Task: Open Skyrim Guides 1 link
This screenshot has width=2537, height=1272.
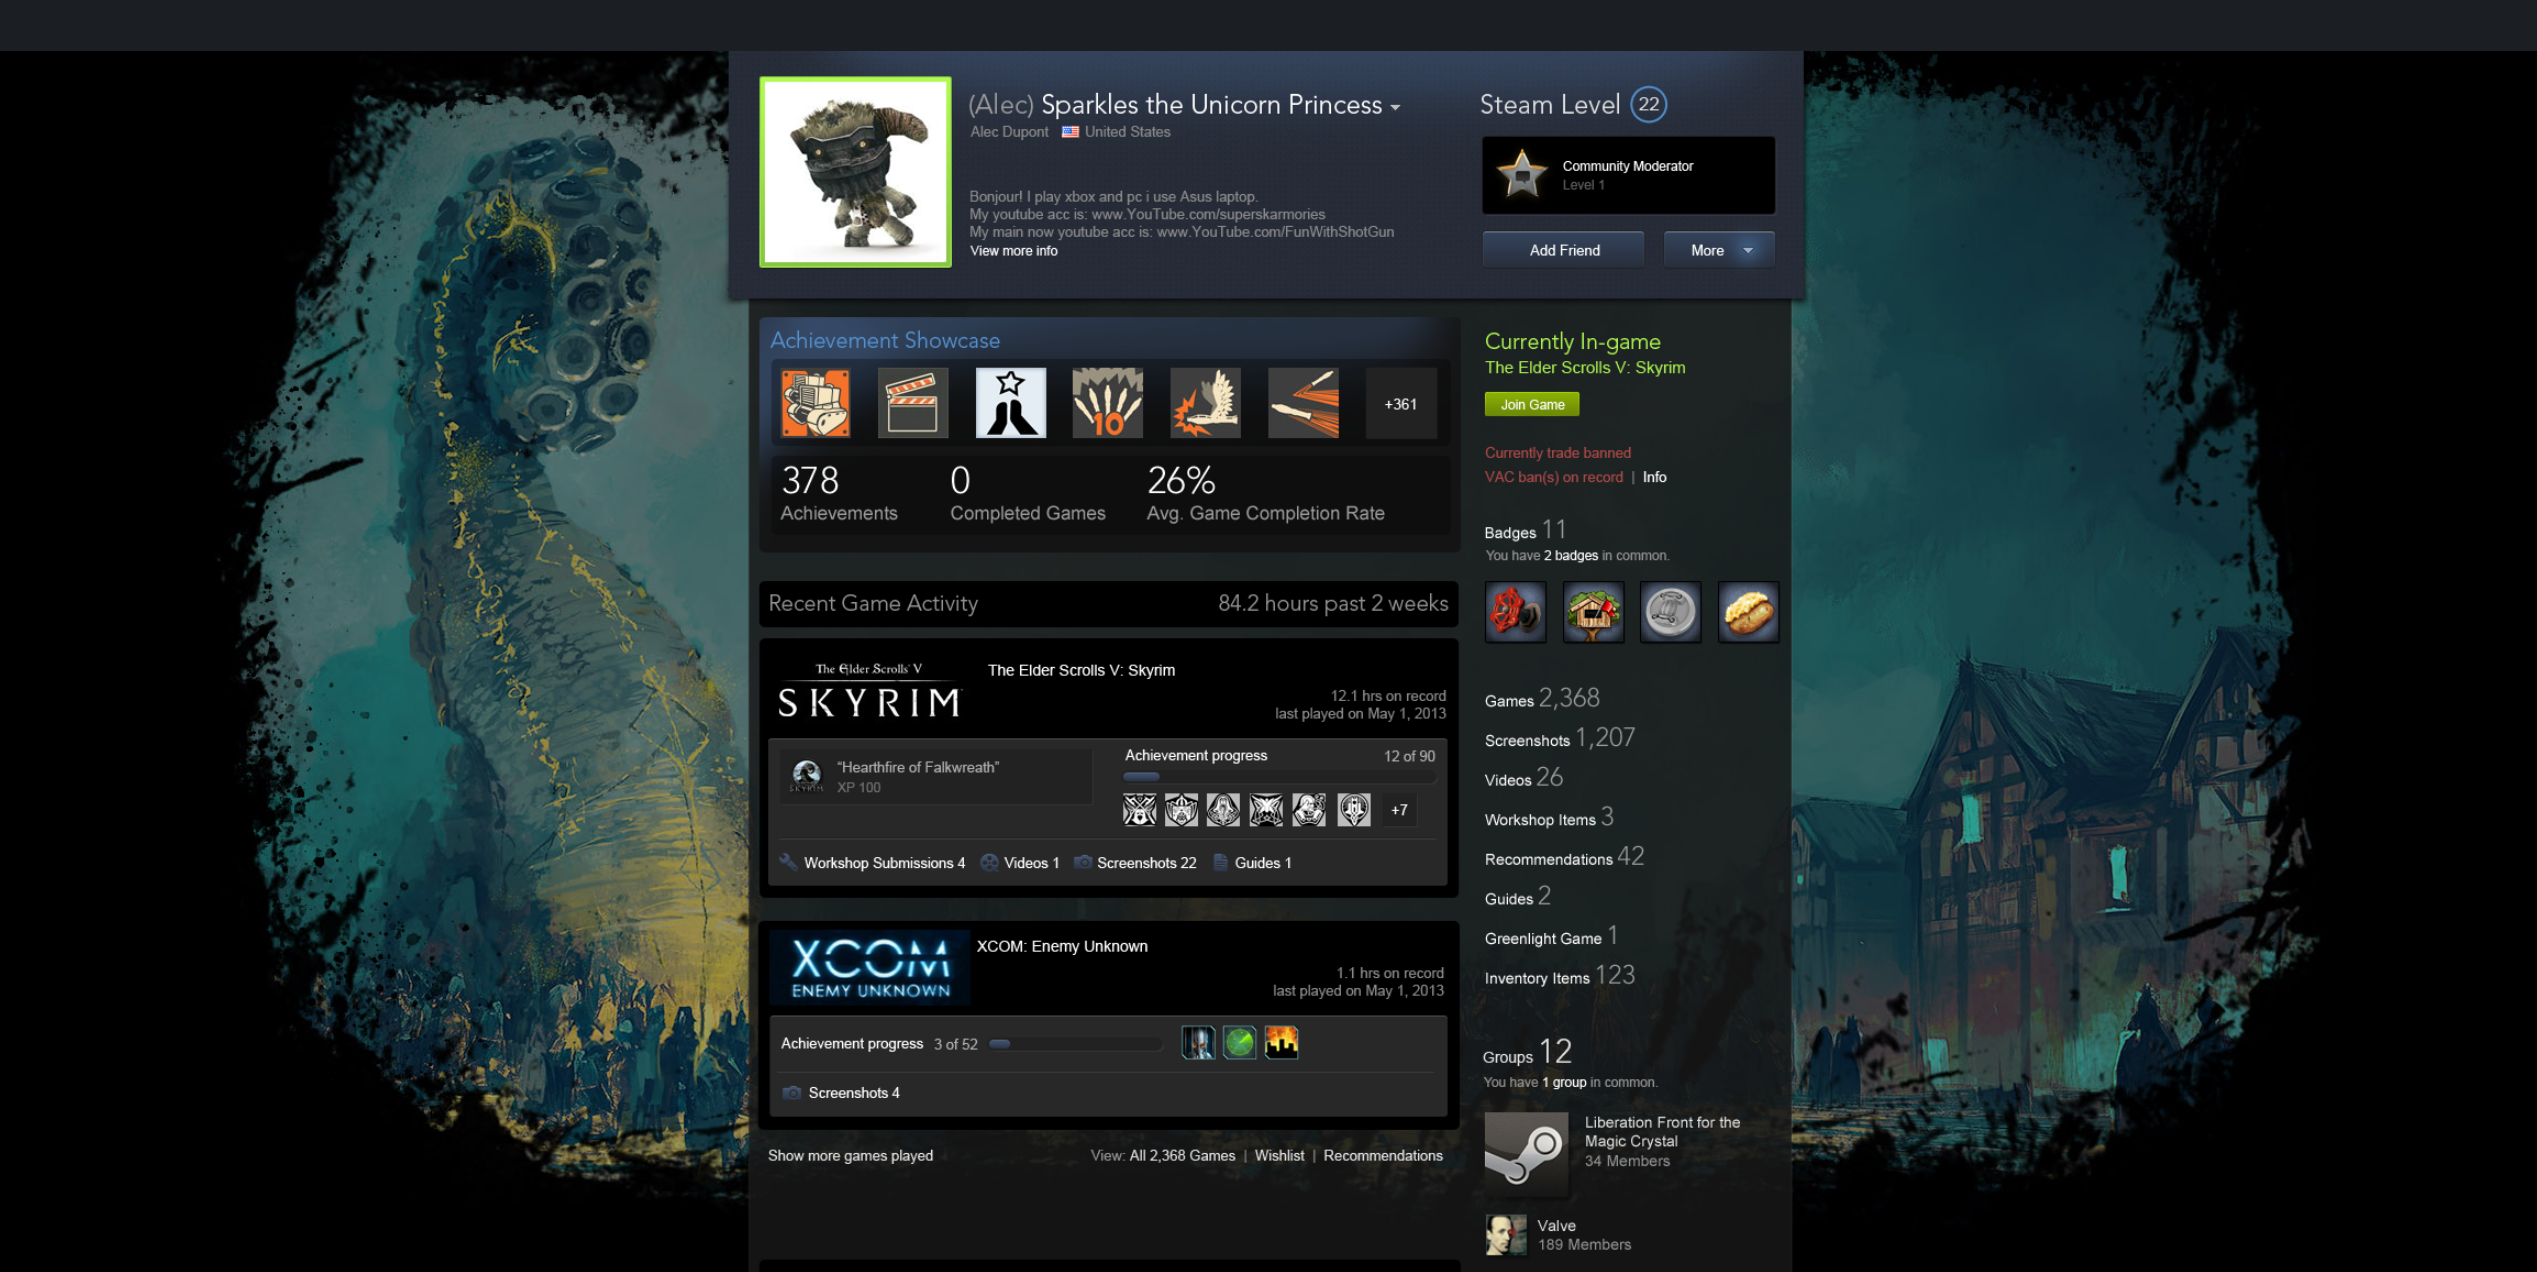Action: point(1263,863)
